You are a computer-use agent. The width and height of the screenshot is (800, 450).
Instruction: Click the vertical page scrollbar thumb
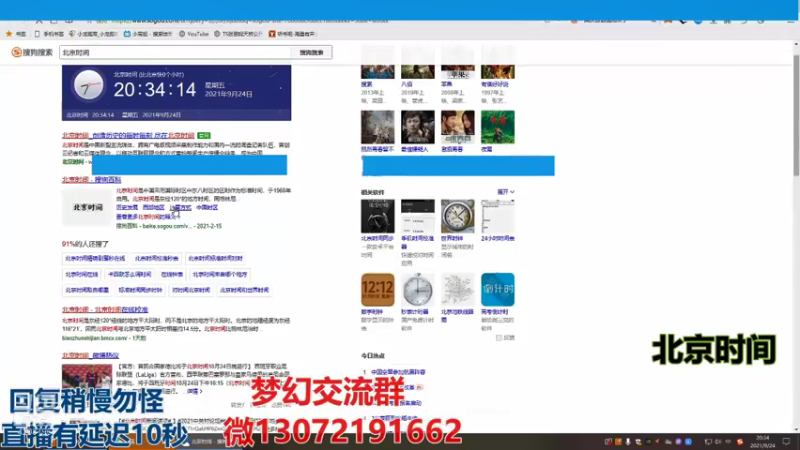click(796, 115)
